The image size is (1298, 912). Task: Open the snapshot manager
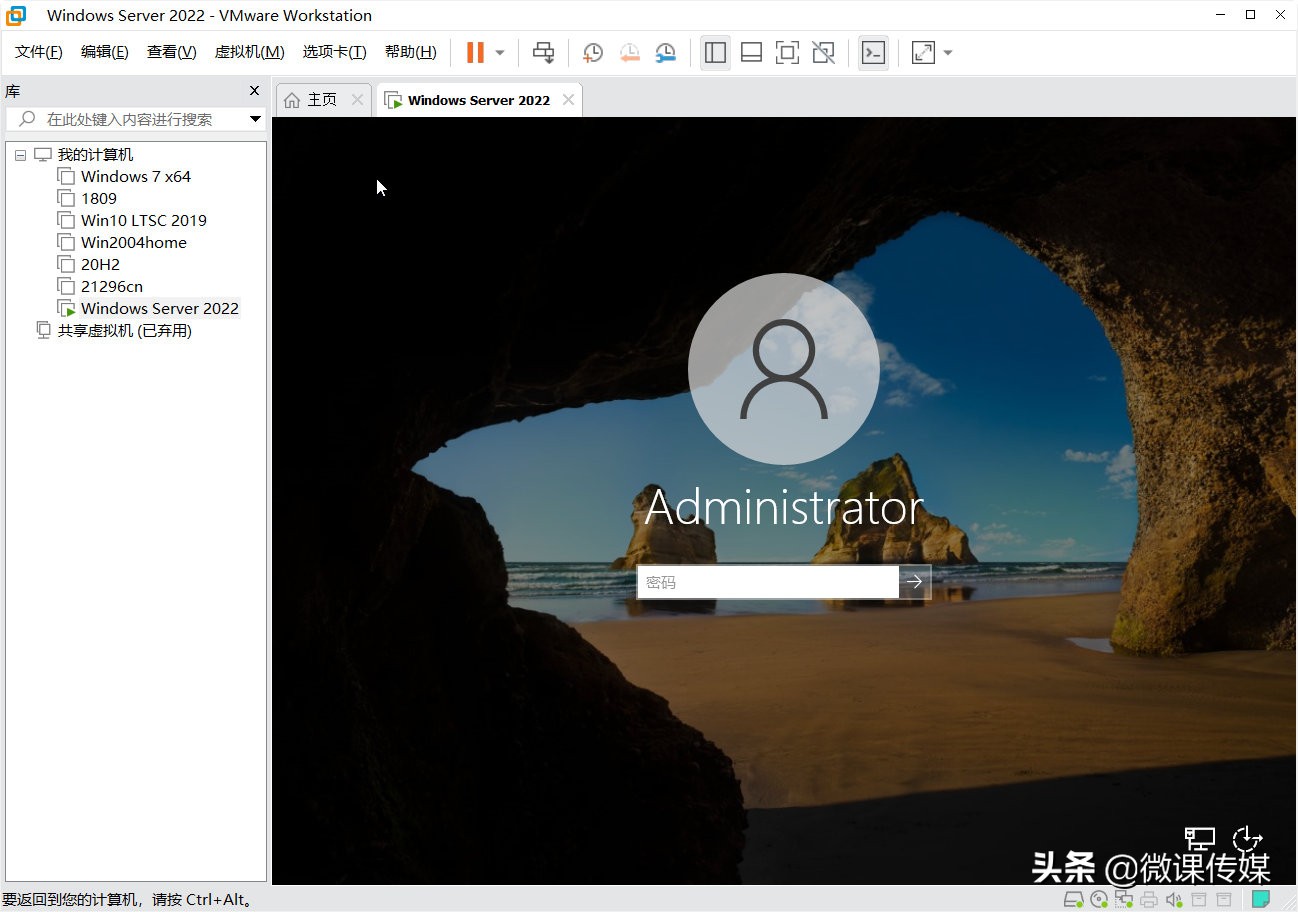(665, 53)
